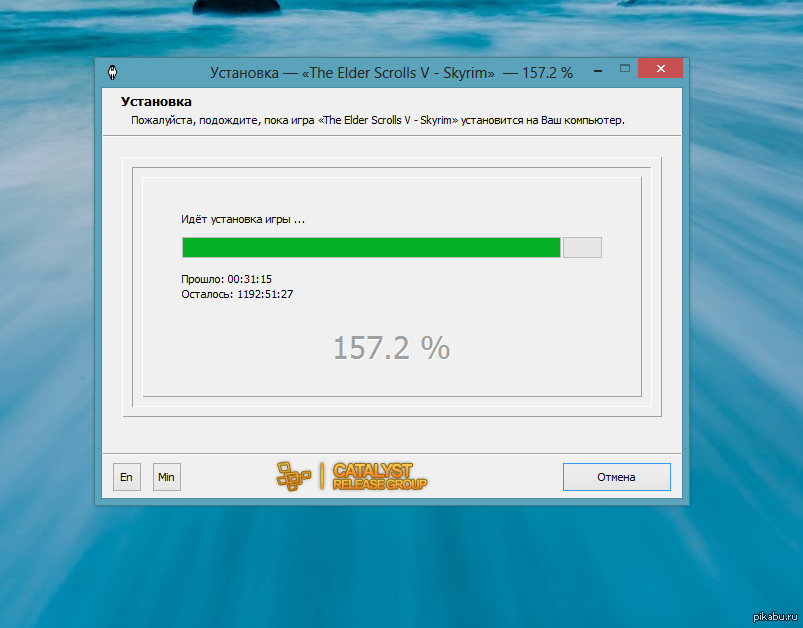Click the 'Идёт установка игры ...' status text

pyautogui.click(x=243, y=219)
